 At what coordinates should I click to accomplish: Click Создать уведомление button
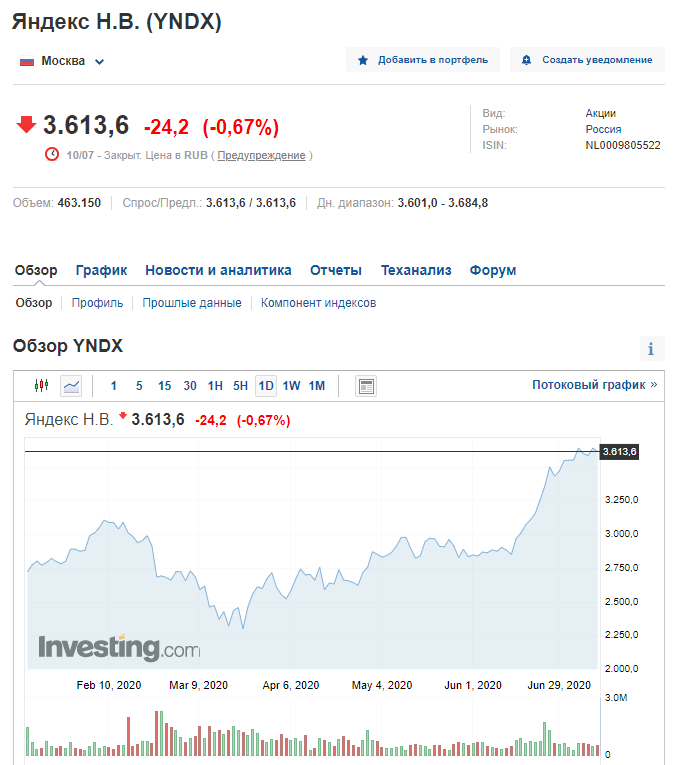[x=587, y=60]
